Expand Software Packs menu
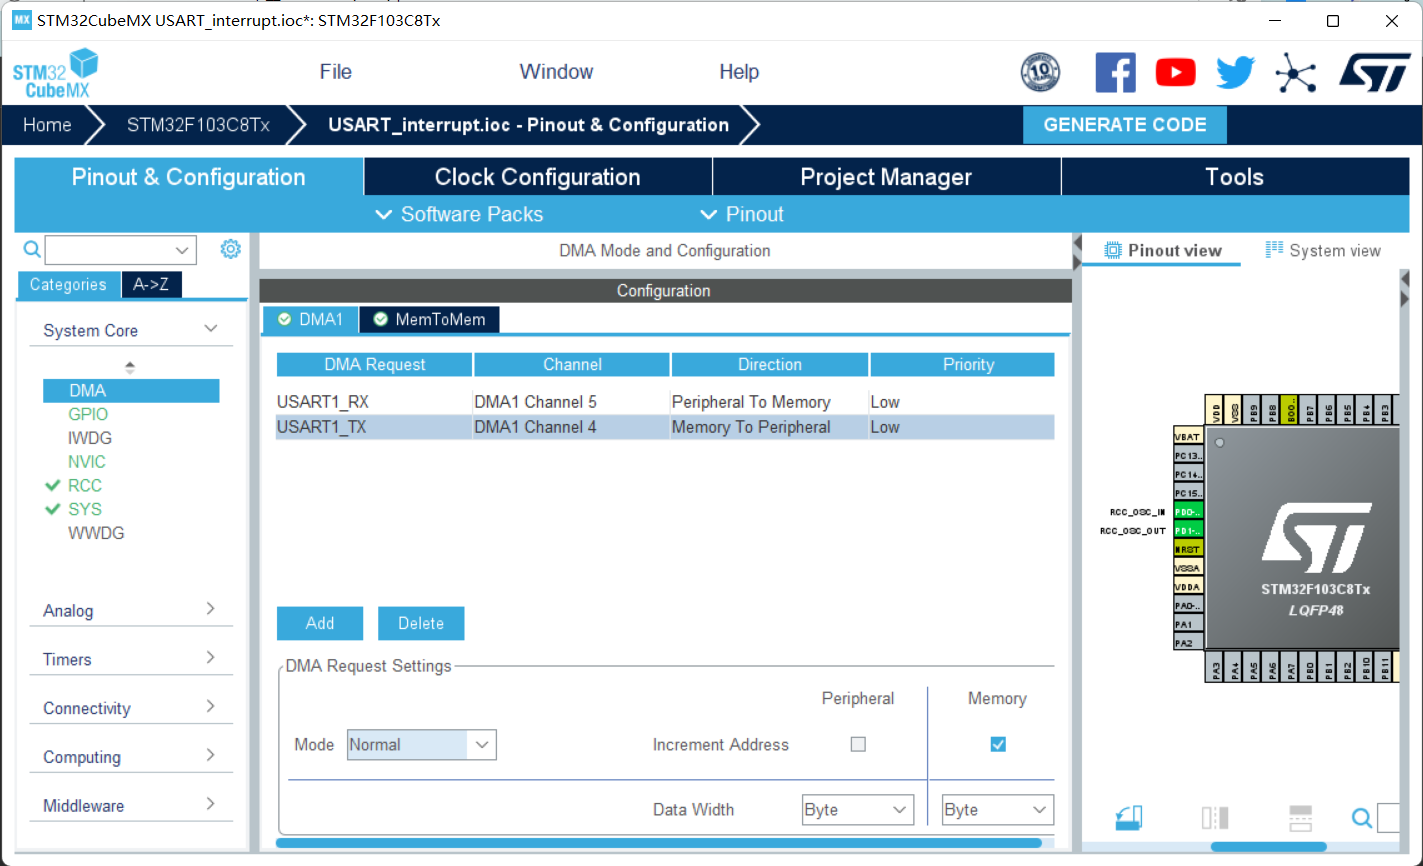The height and width of the screenshot is (866, 1423). [x=459, y=214]
